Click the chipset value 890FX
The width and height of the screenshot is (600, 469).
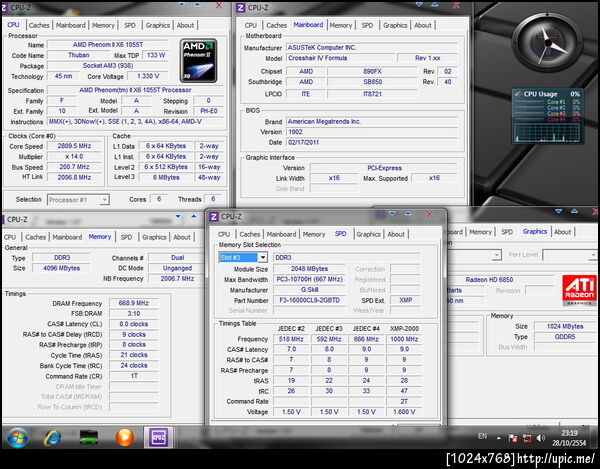(x=372, y=72)
